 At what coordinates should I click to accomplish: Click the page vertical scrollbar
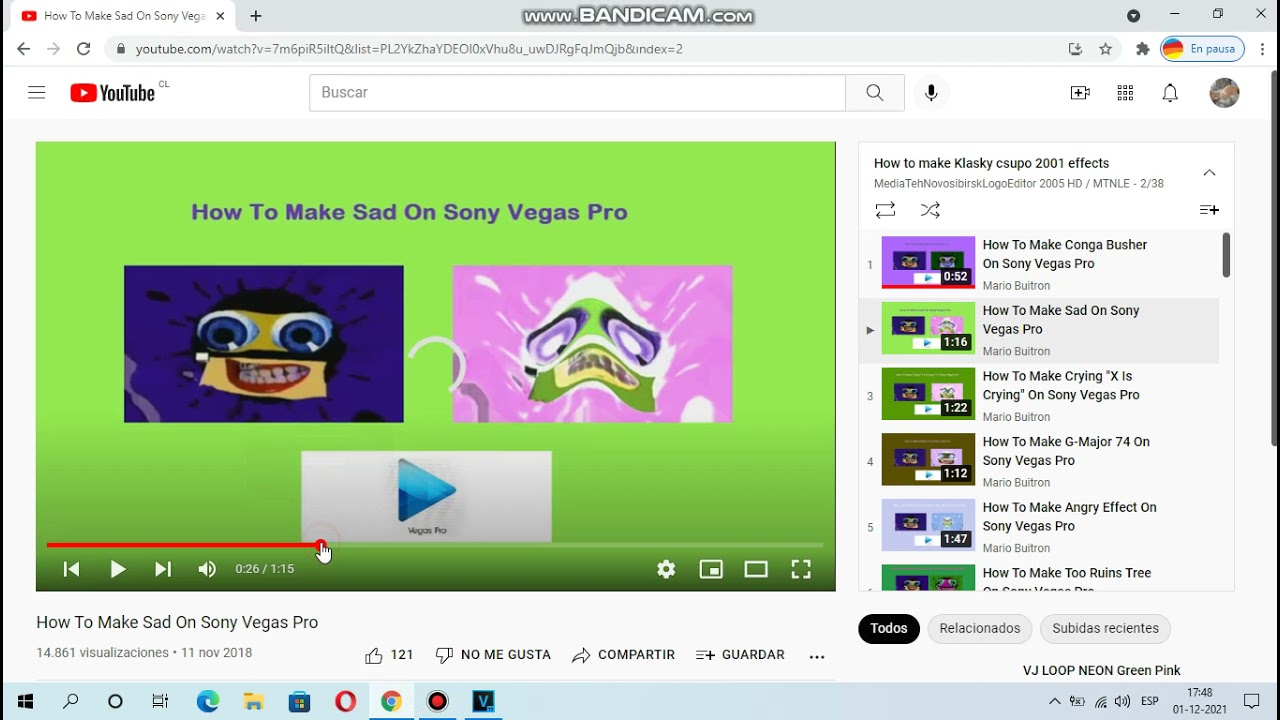click(1273, 258)
